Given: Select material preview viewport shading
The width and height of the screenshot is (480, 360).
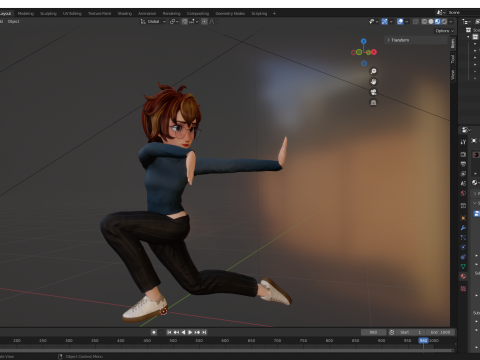Looking at the screenshot, I should coord(437,21).
